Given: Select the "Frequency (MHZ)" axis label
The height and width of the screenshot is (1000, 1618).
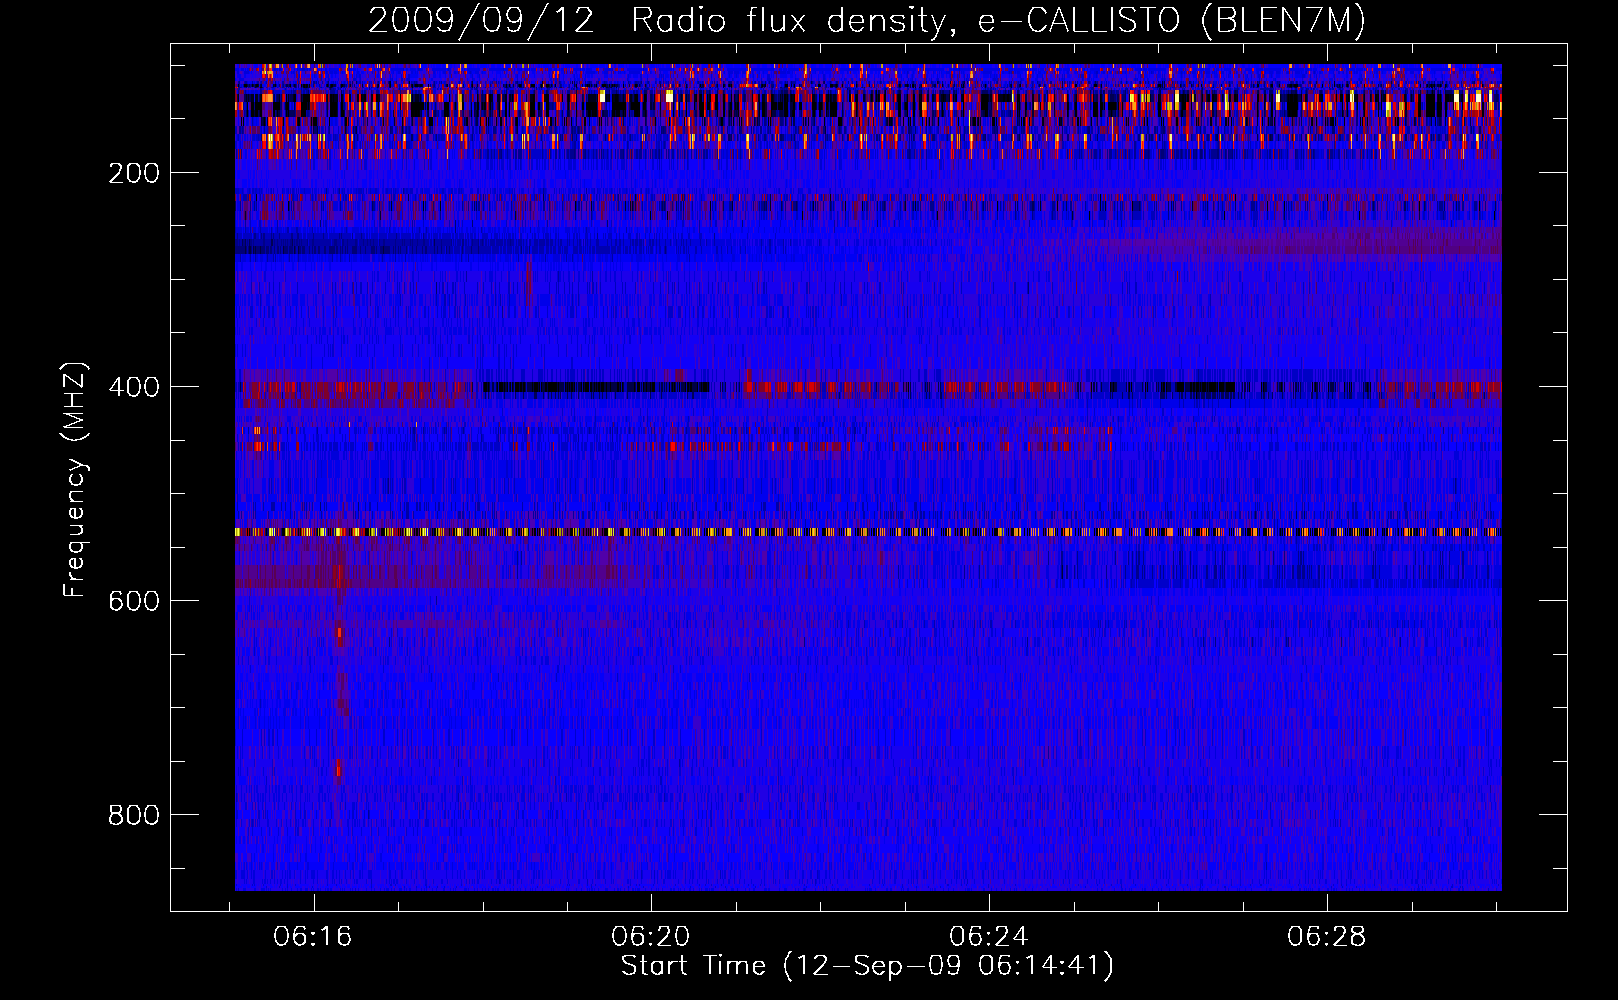Looking at the screenshot, I should tap(76, 480).
